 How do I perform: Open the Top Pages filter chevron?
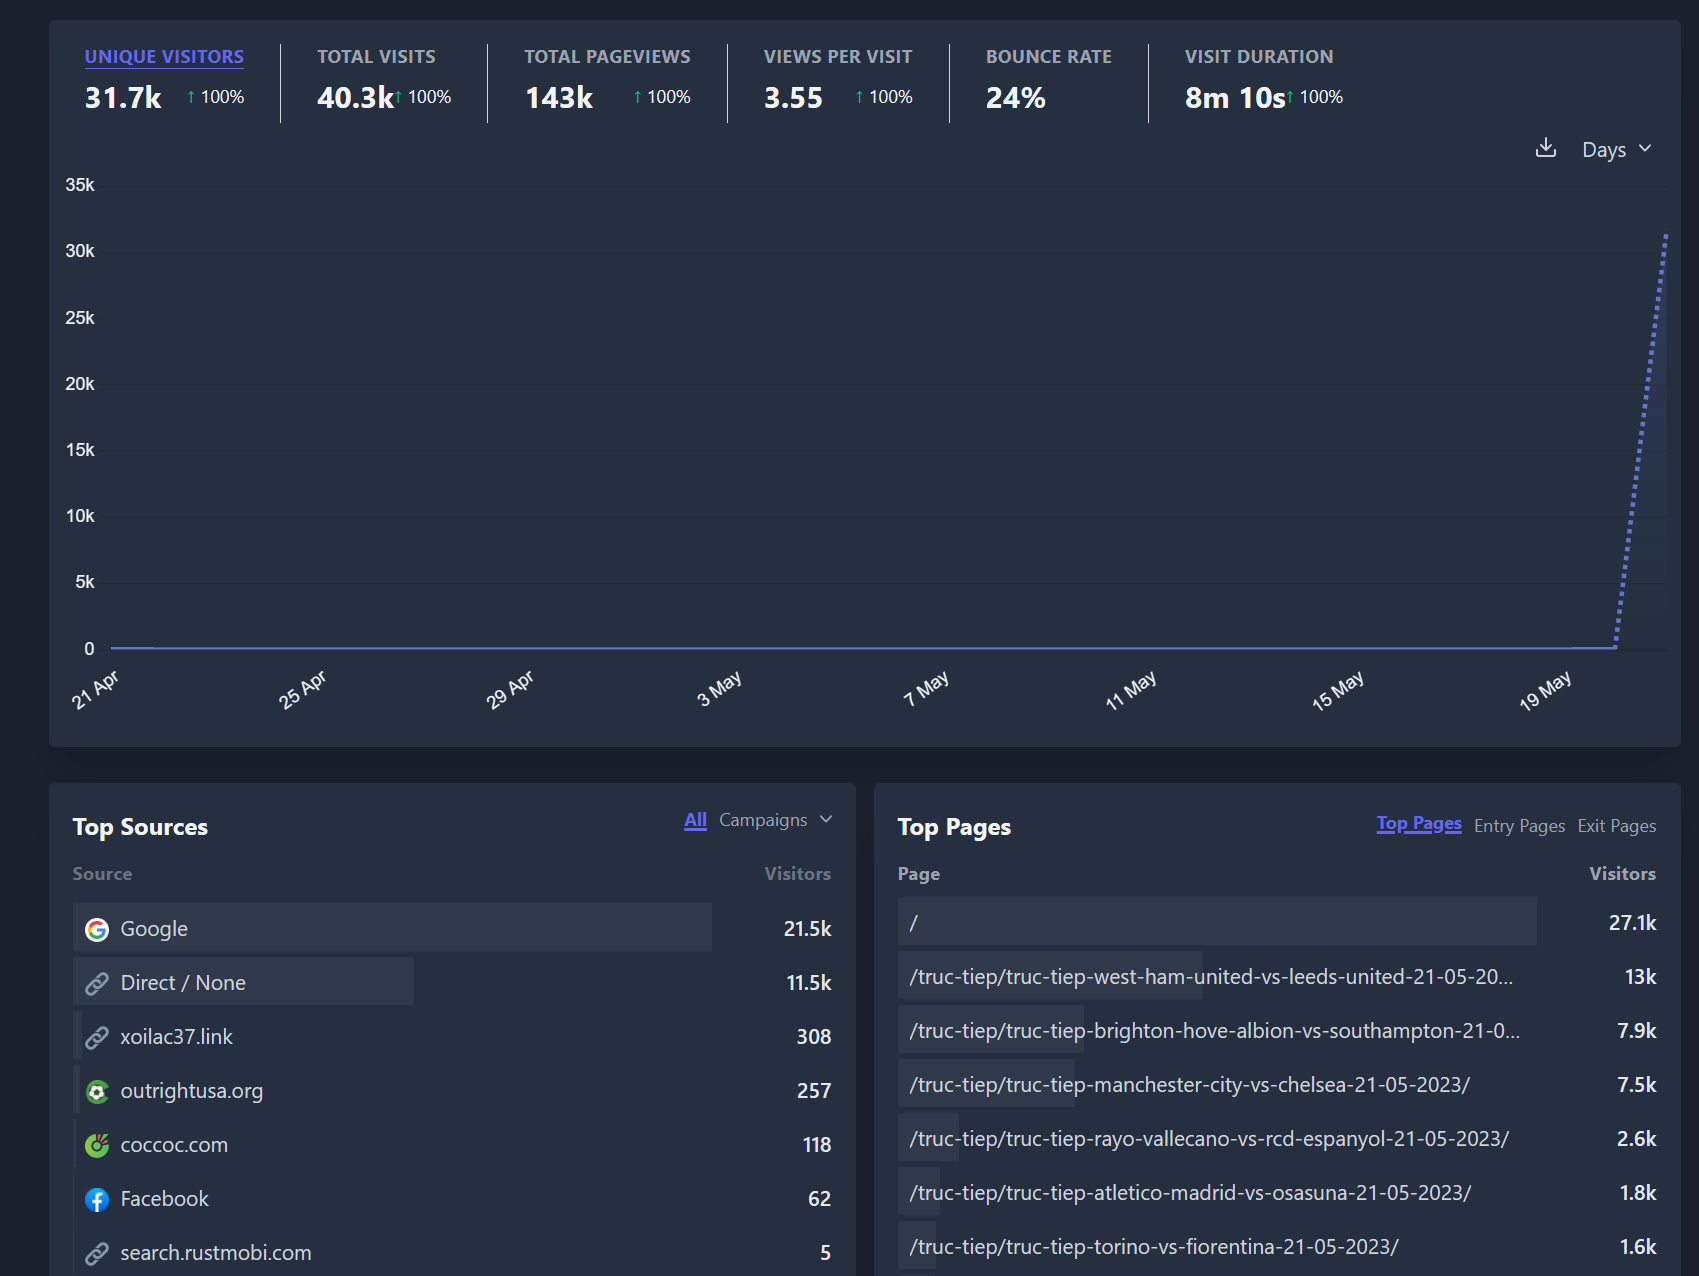coord(1419,823)
